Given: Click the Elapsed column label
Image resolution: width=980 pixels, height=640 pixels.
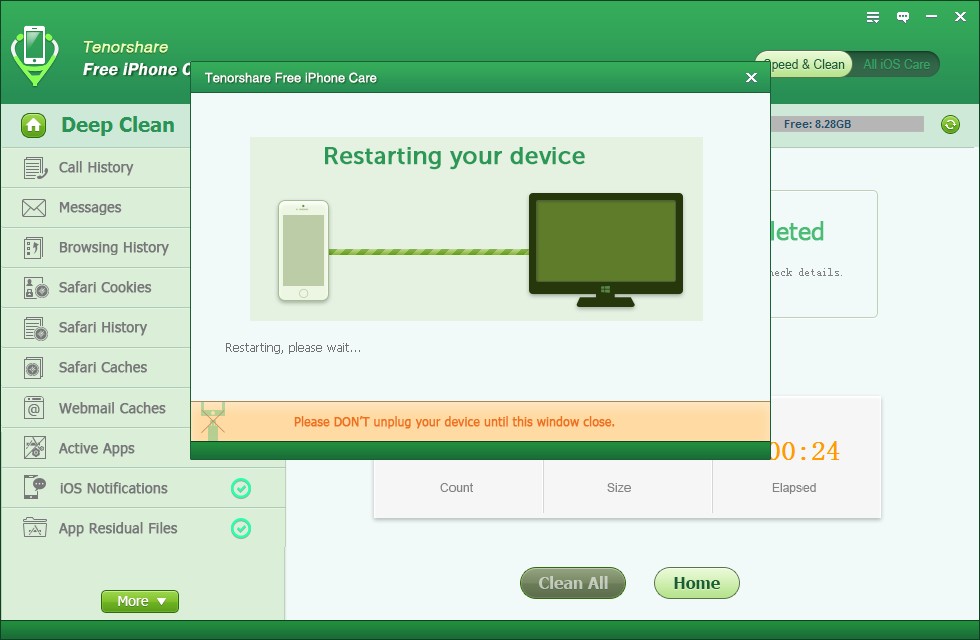Looking at the screenshot, I should click(794, 488).
